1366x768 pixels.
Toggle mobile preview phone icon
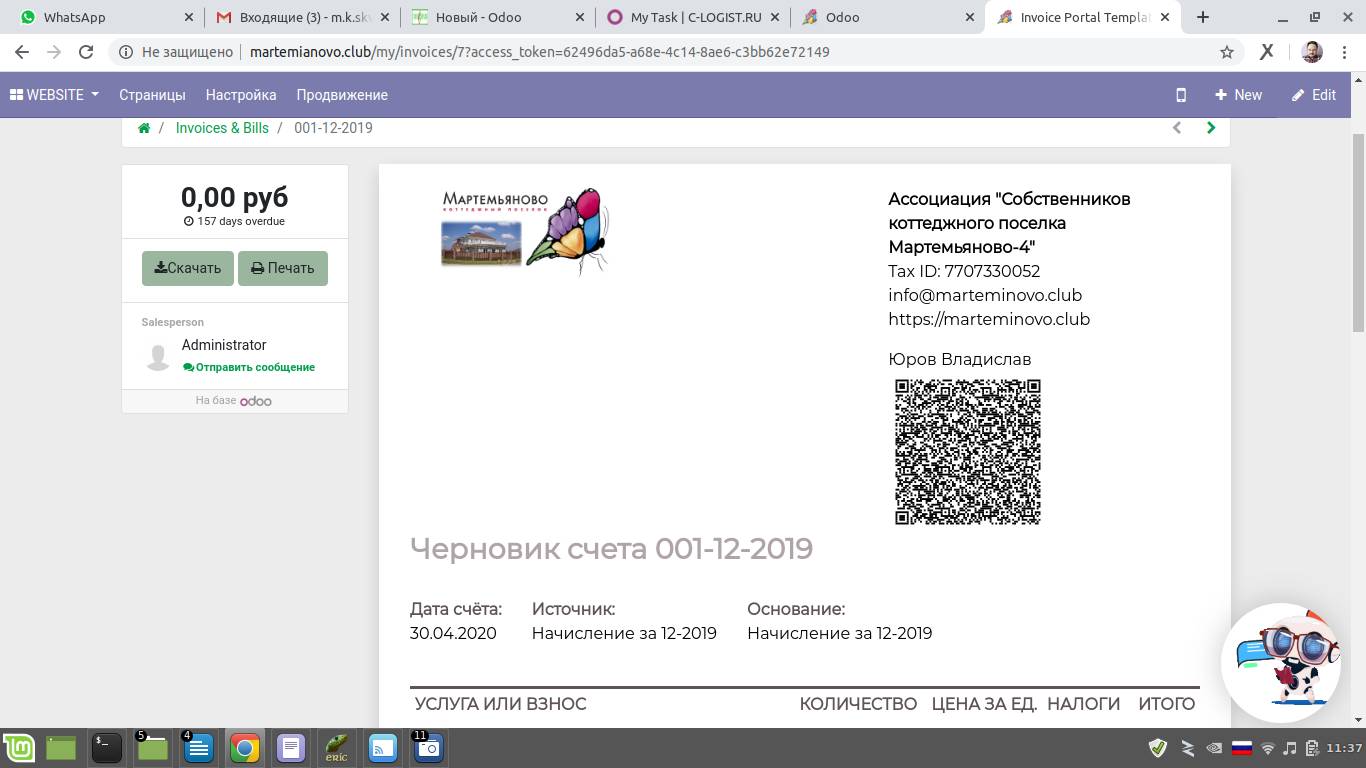coord(1181,95)
